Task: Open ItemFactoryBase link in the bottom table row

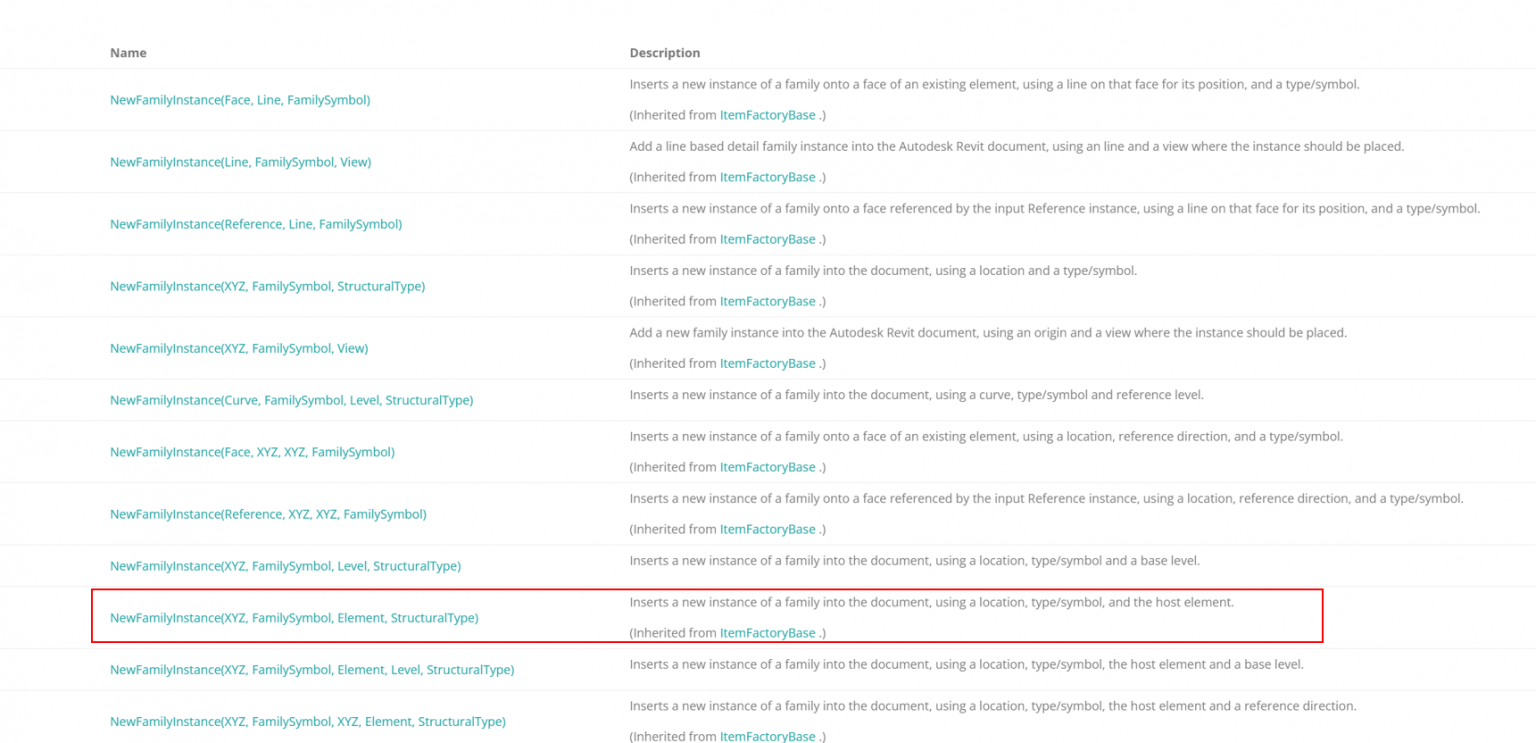Action: point(767,737)
